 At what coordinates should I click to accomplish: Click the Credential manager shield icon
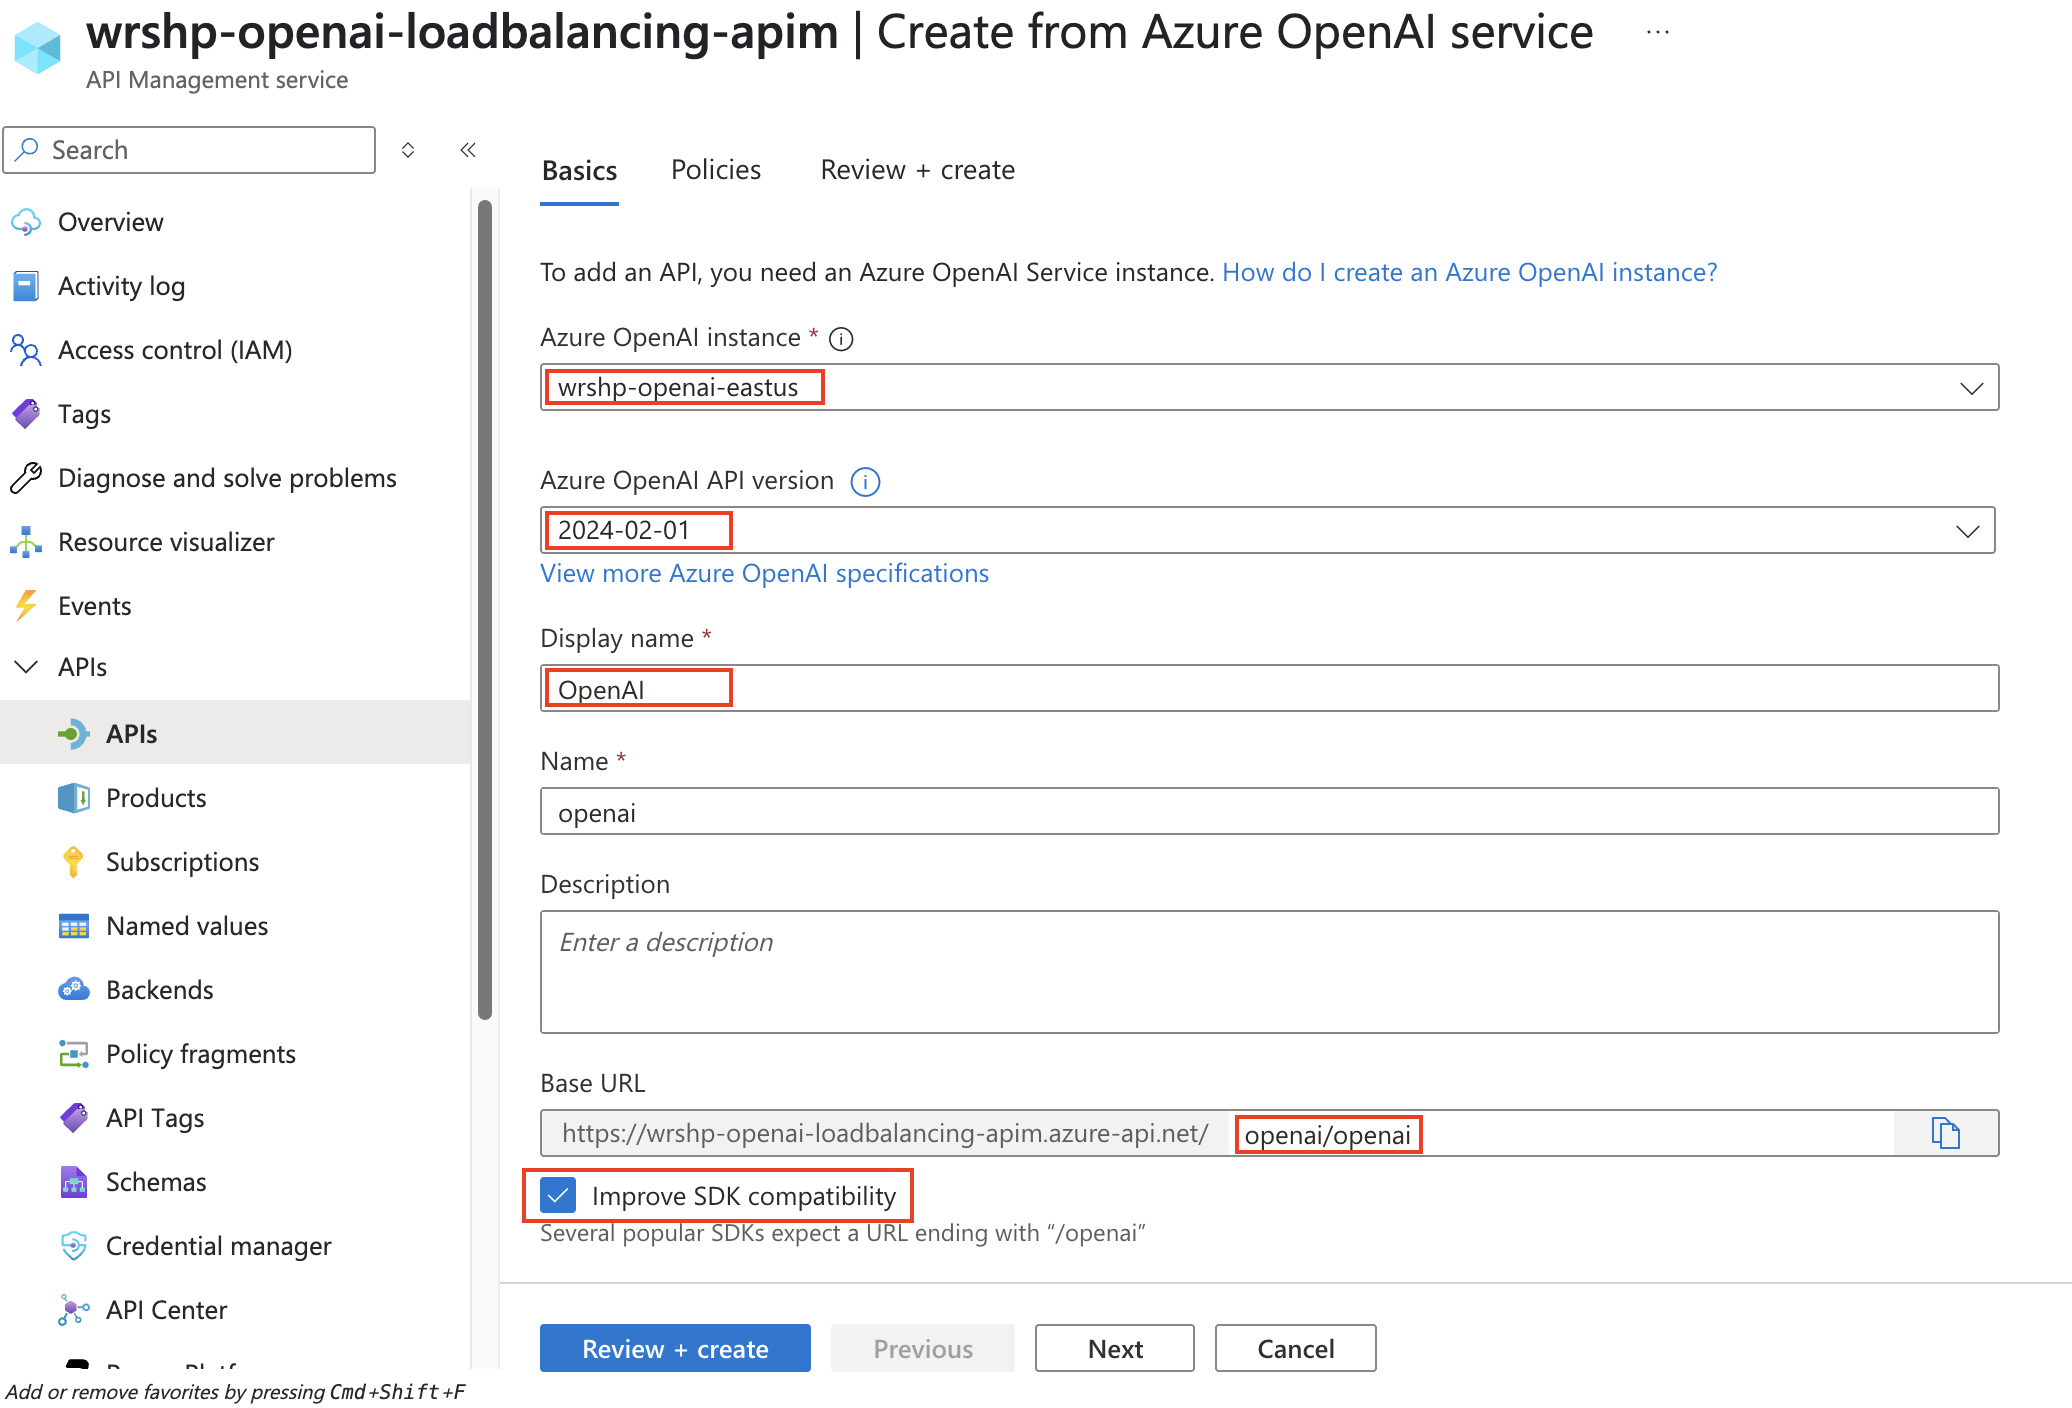click(74, 1246)
